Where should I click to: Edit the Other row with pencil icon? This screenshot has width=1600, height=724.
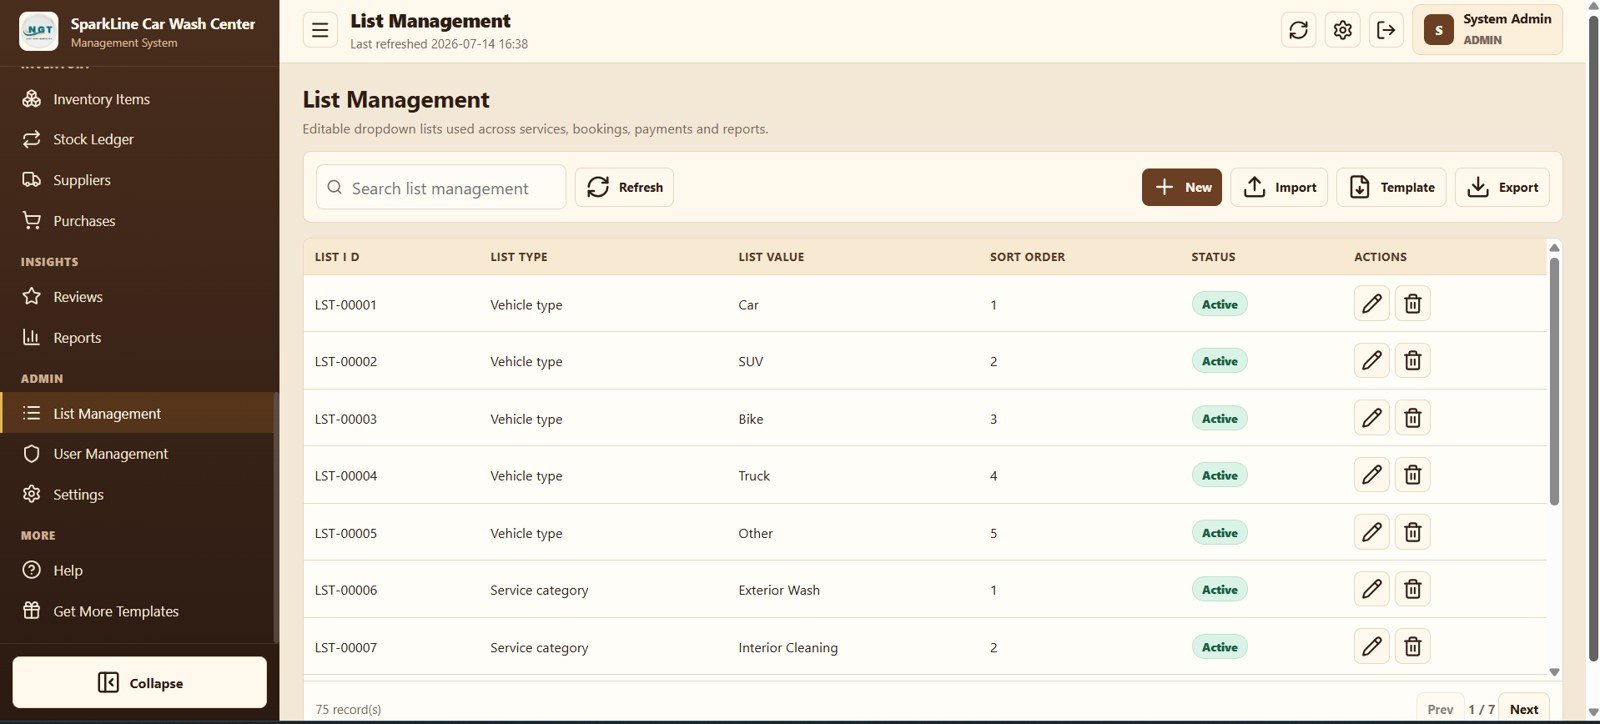pos(1371,532)
